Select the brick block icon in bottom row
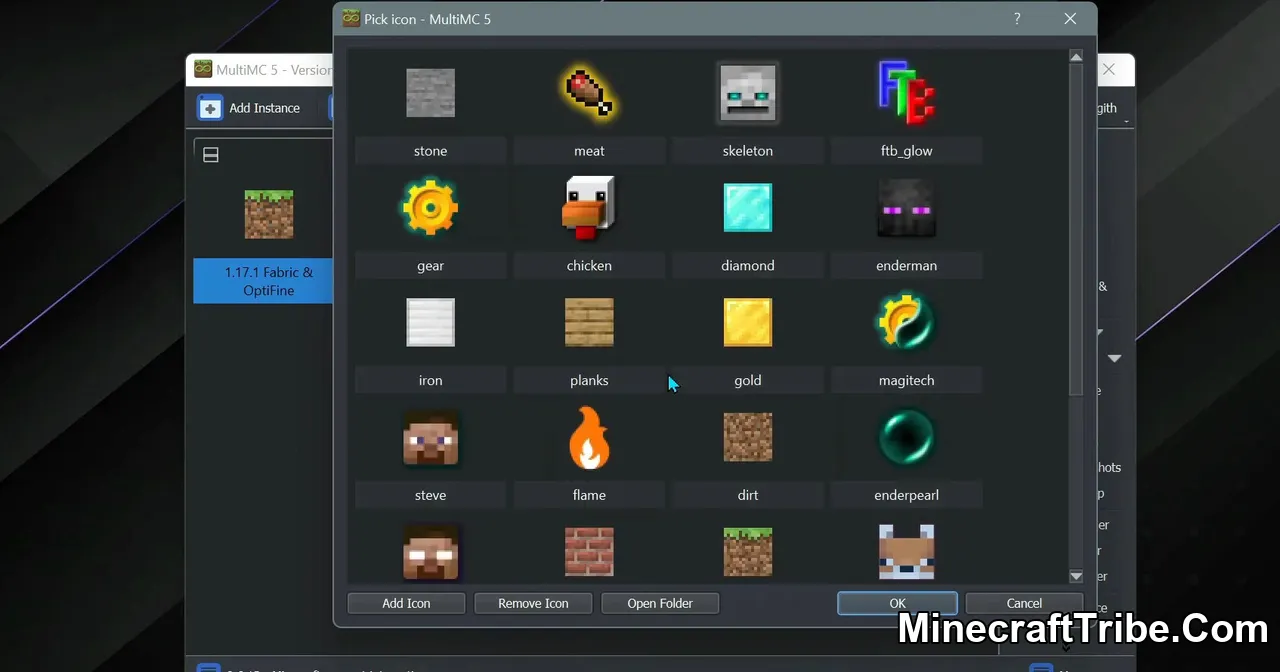The height and width of the screenshot is (672, 1280). 589,552
